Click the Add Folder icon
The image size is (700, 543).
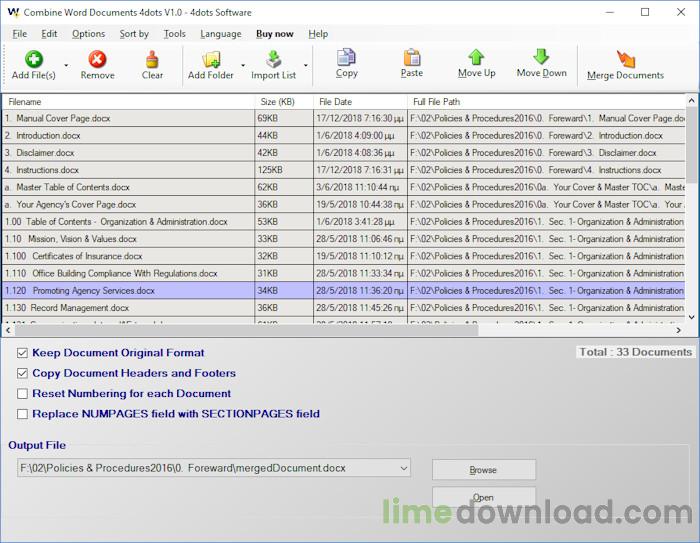coord(211,59)
